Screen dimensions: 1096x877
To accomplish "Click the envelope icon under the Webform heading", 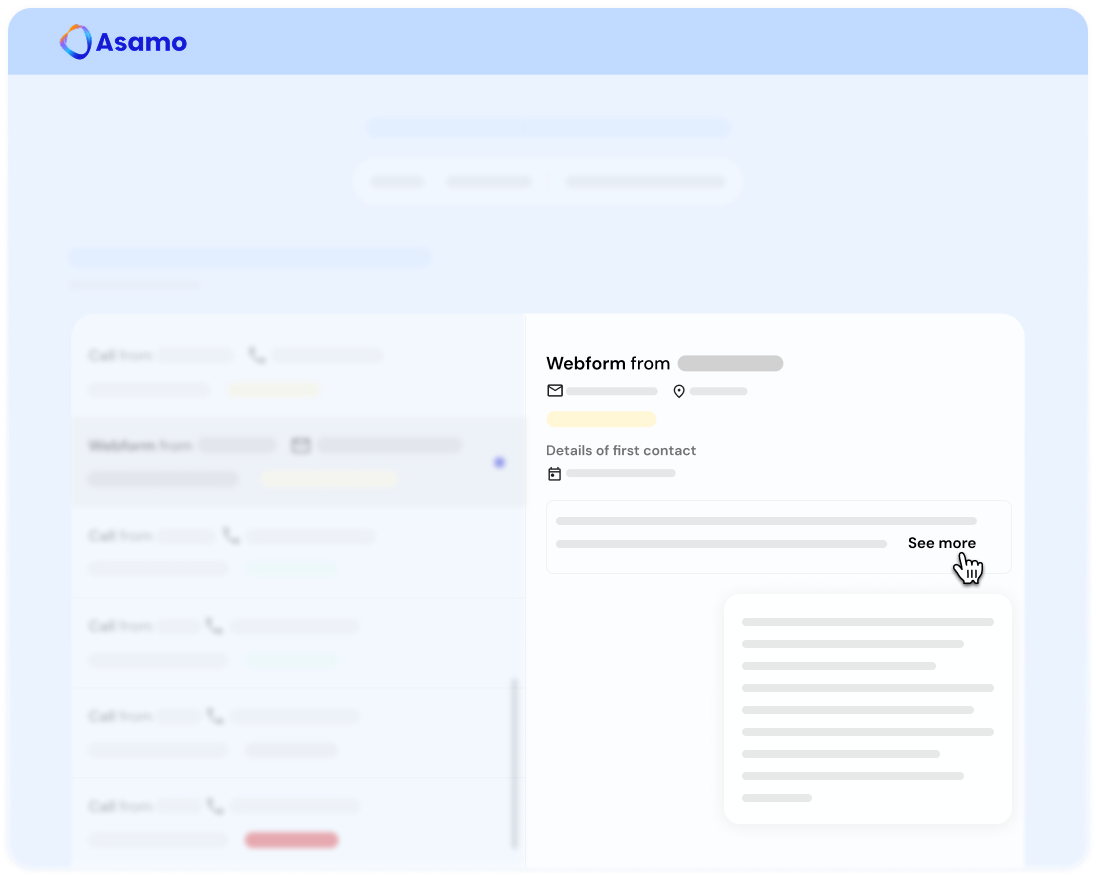I will pos(555,391).
